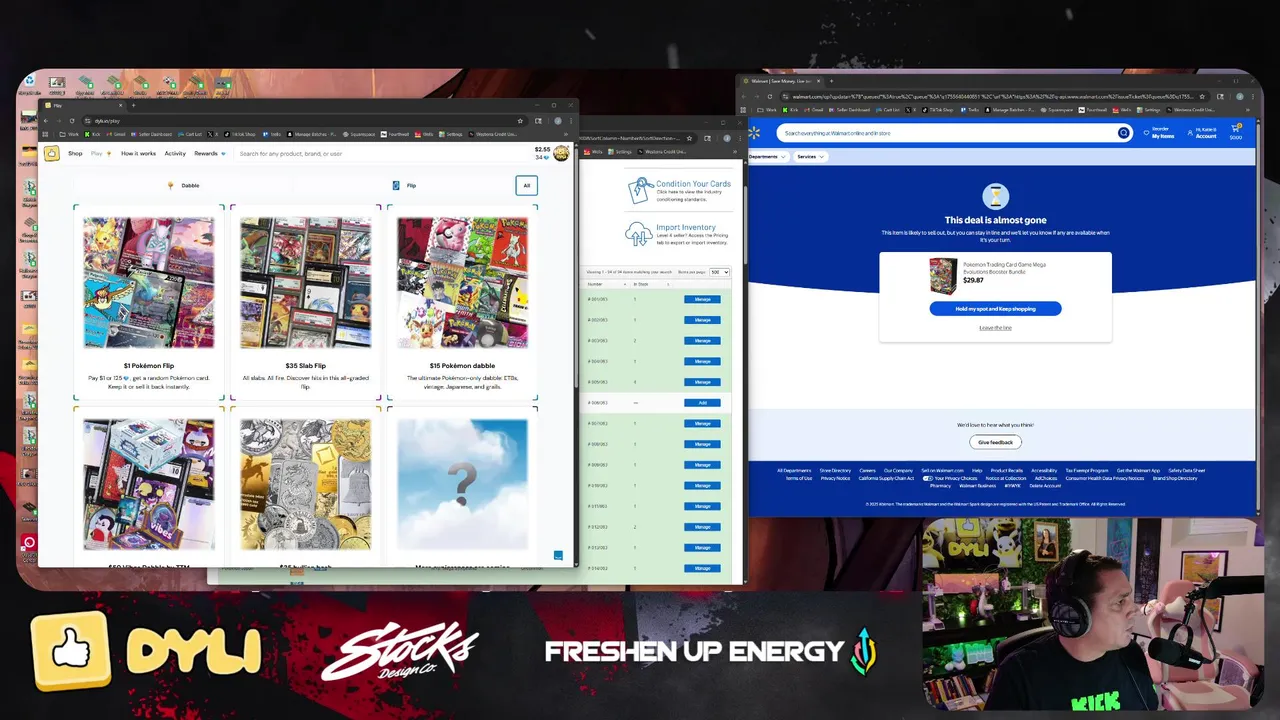Click the Mega Evolutions Booster Bundle product image

(x=943, y=276)
